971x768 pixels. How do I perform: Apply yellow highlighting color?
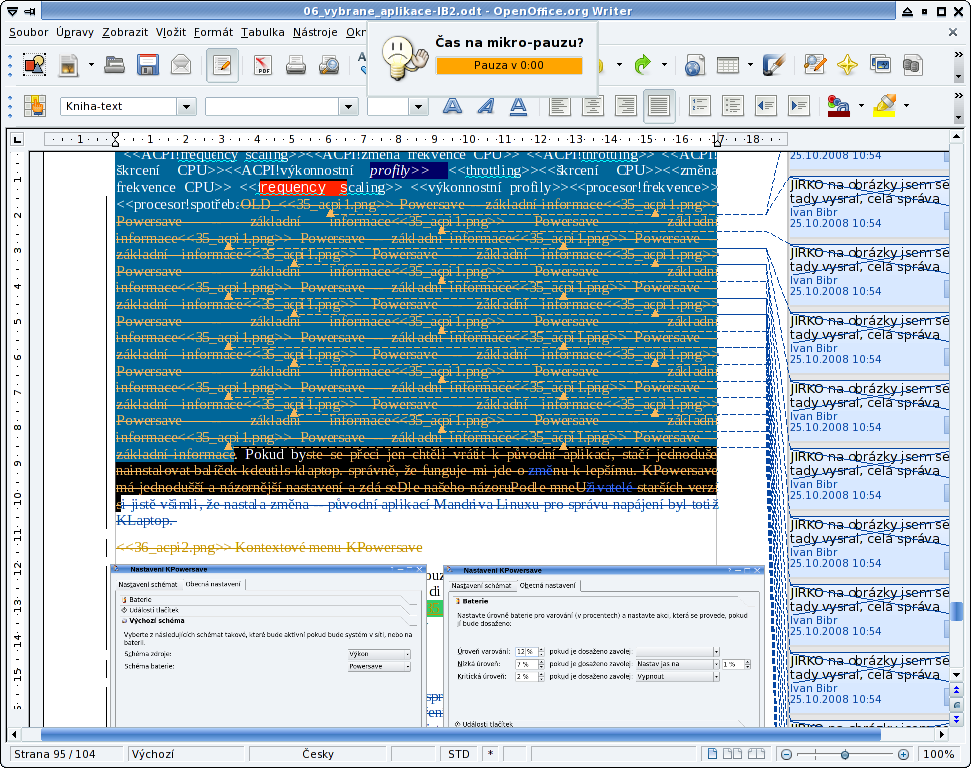pos(884,106)
